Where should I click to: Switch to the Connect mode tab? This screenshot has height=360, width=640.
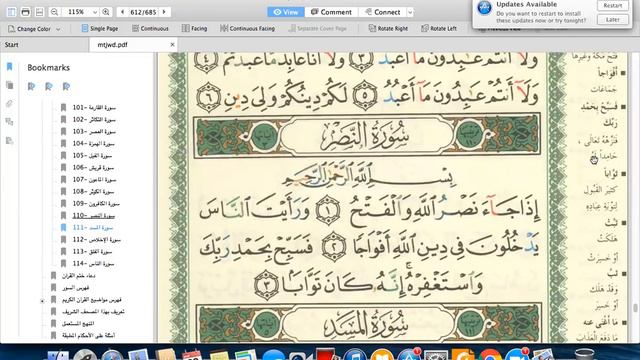click(382, 12)
